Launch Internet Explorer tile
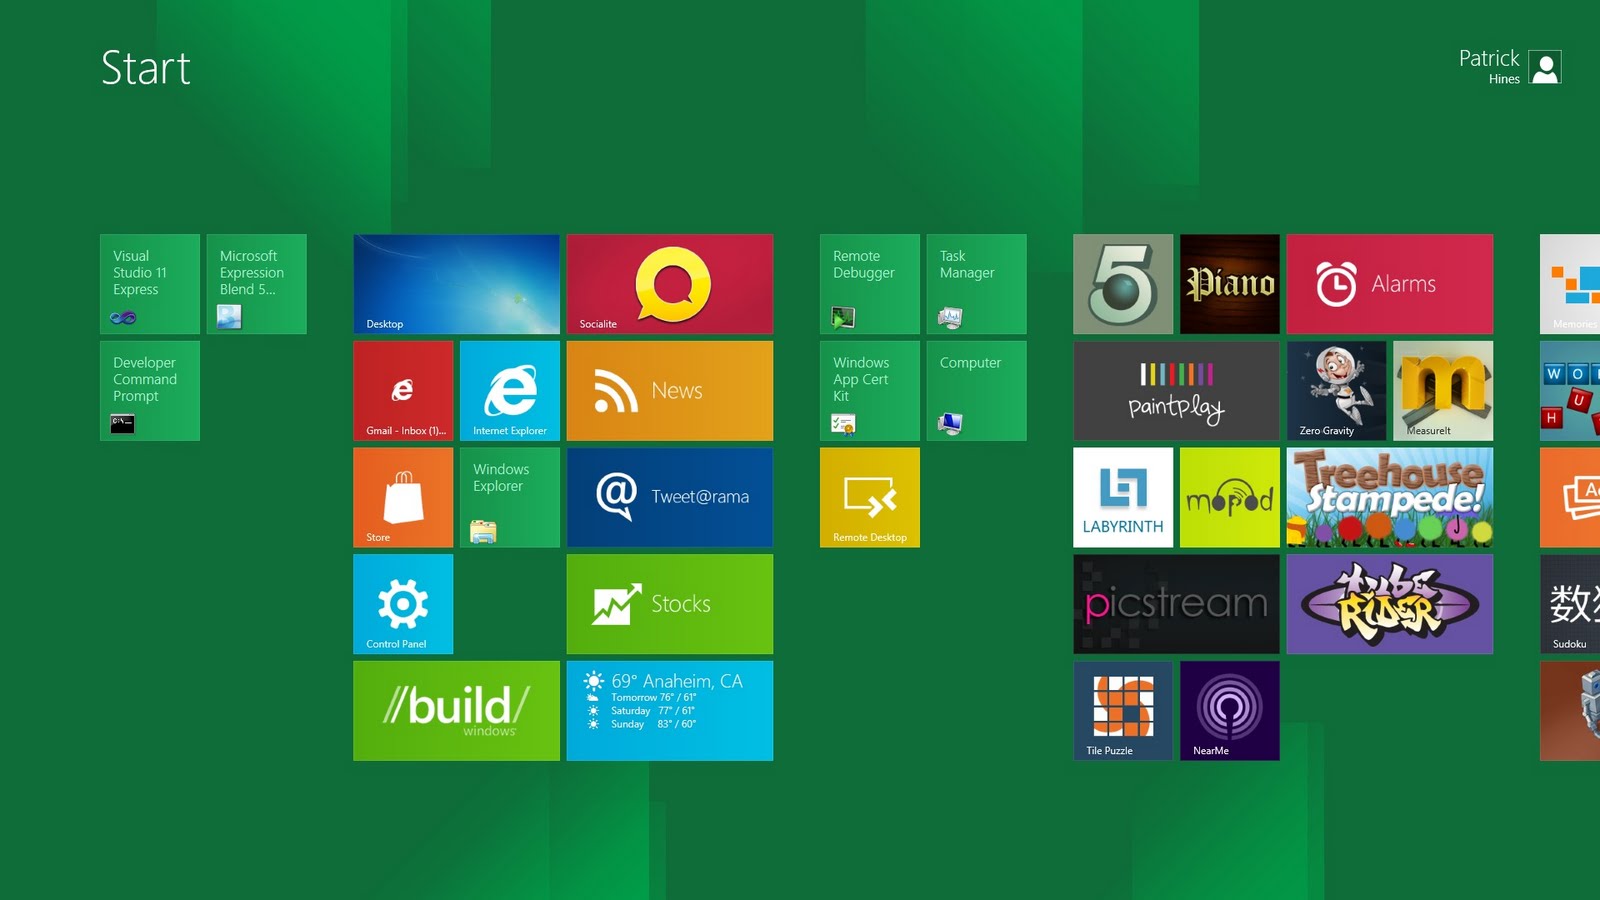The image size is (1600, 900). (x=510, y=391)
